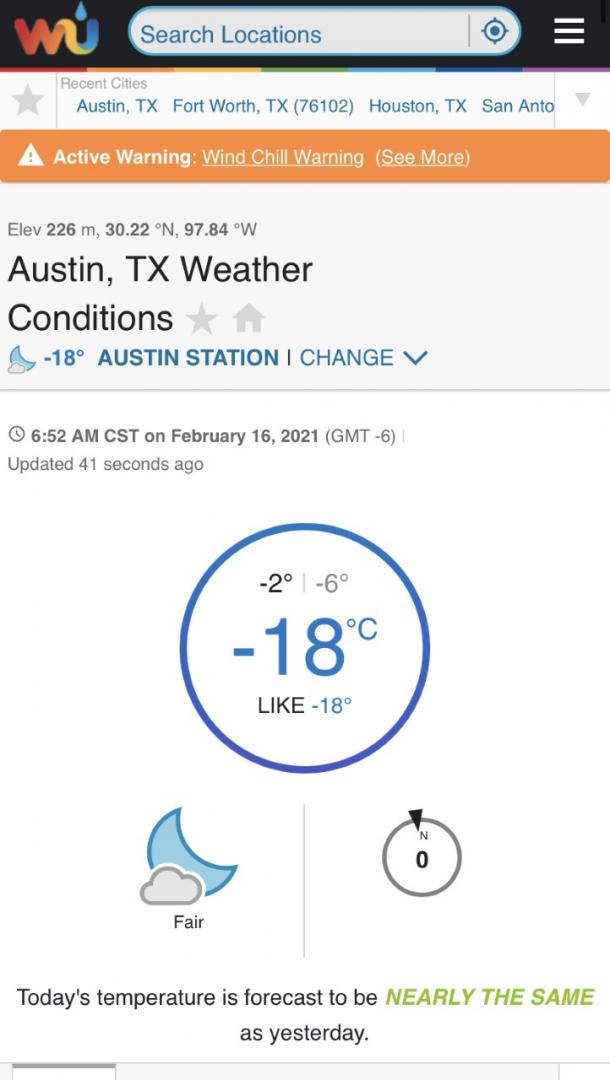Open Fort Worth, TX (76102) city
Image resolution: width=610 pixels, height=1080 pixels.
(x=263, y=106)
